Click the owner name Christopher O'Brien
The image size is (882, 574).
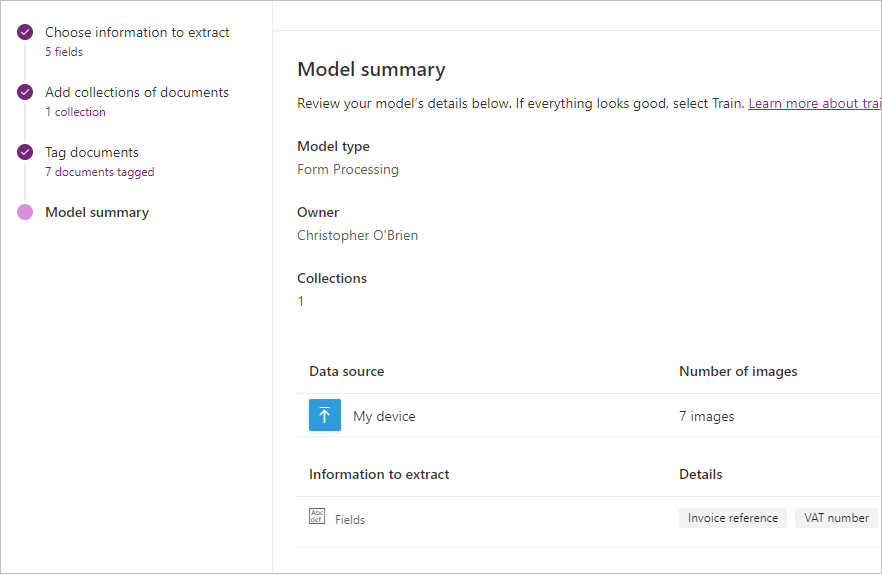(357, 235)
